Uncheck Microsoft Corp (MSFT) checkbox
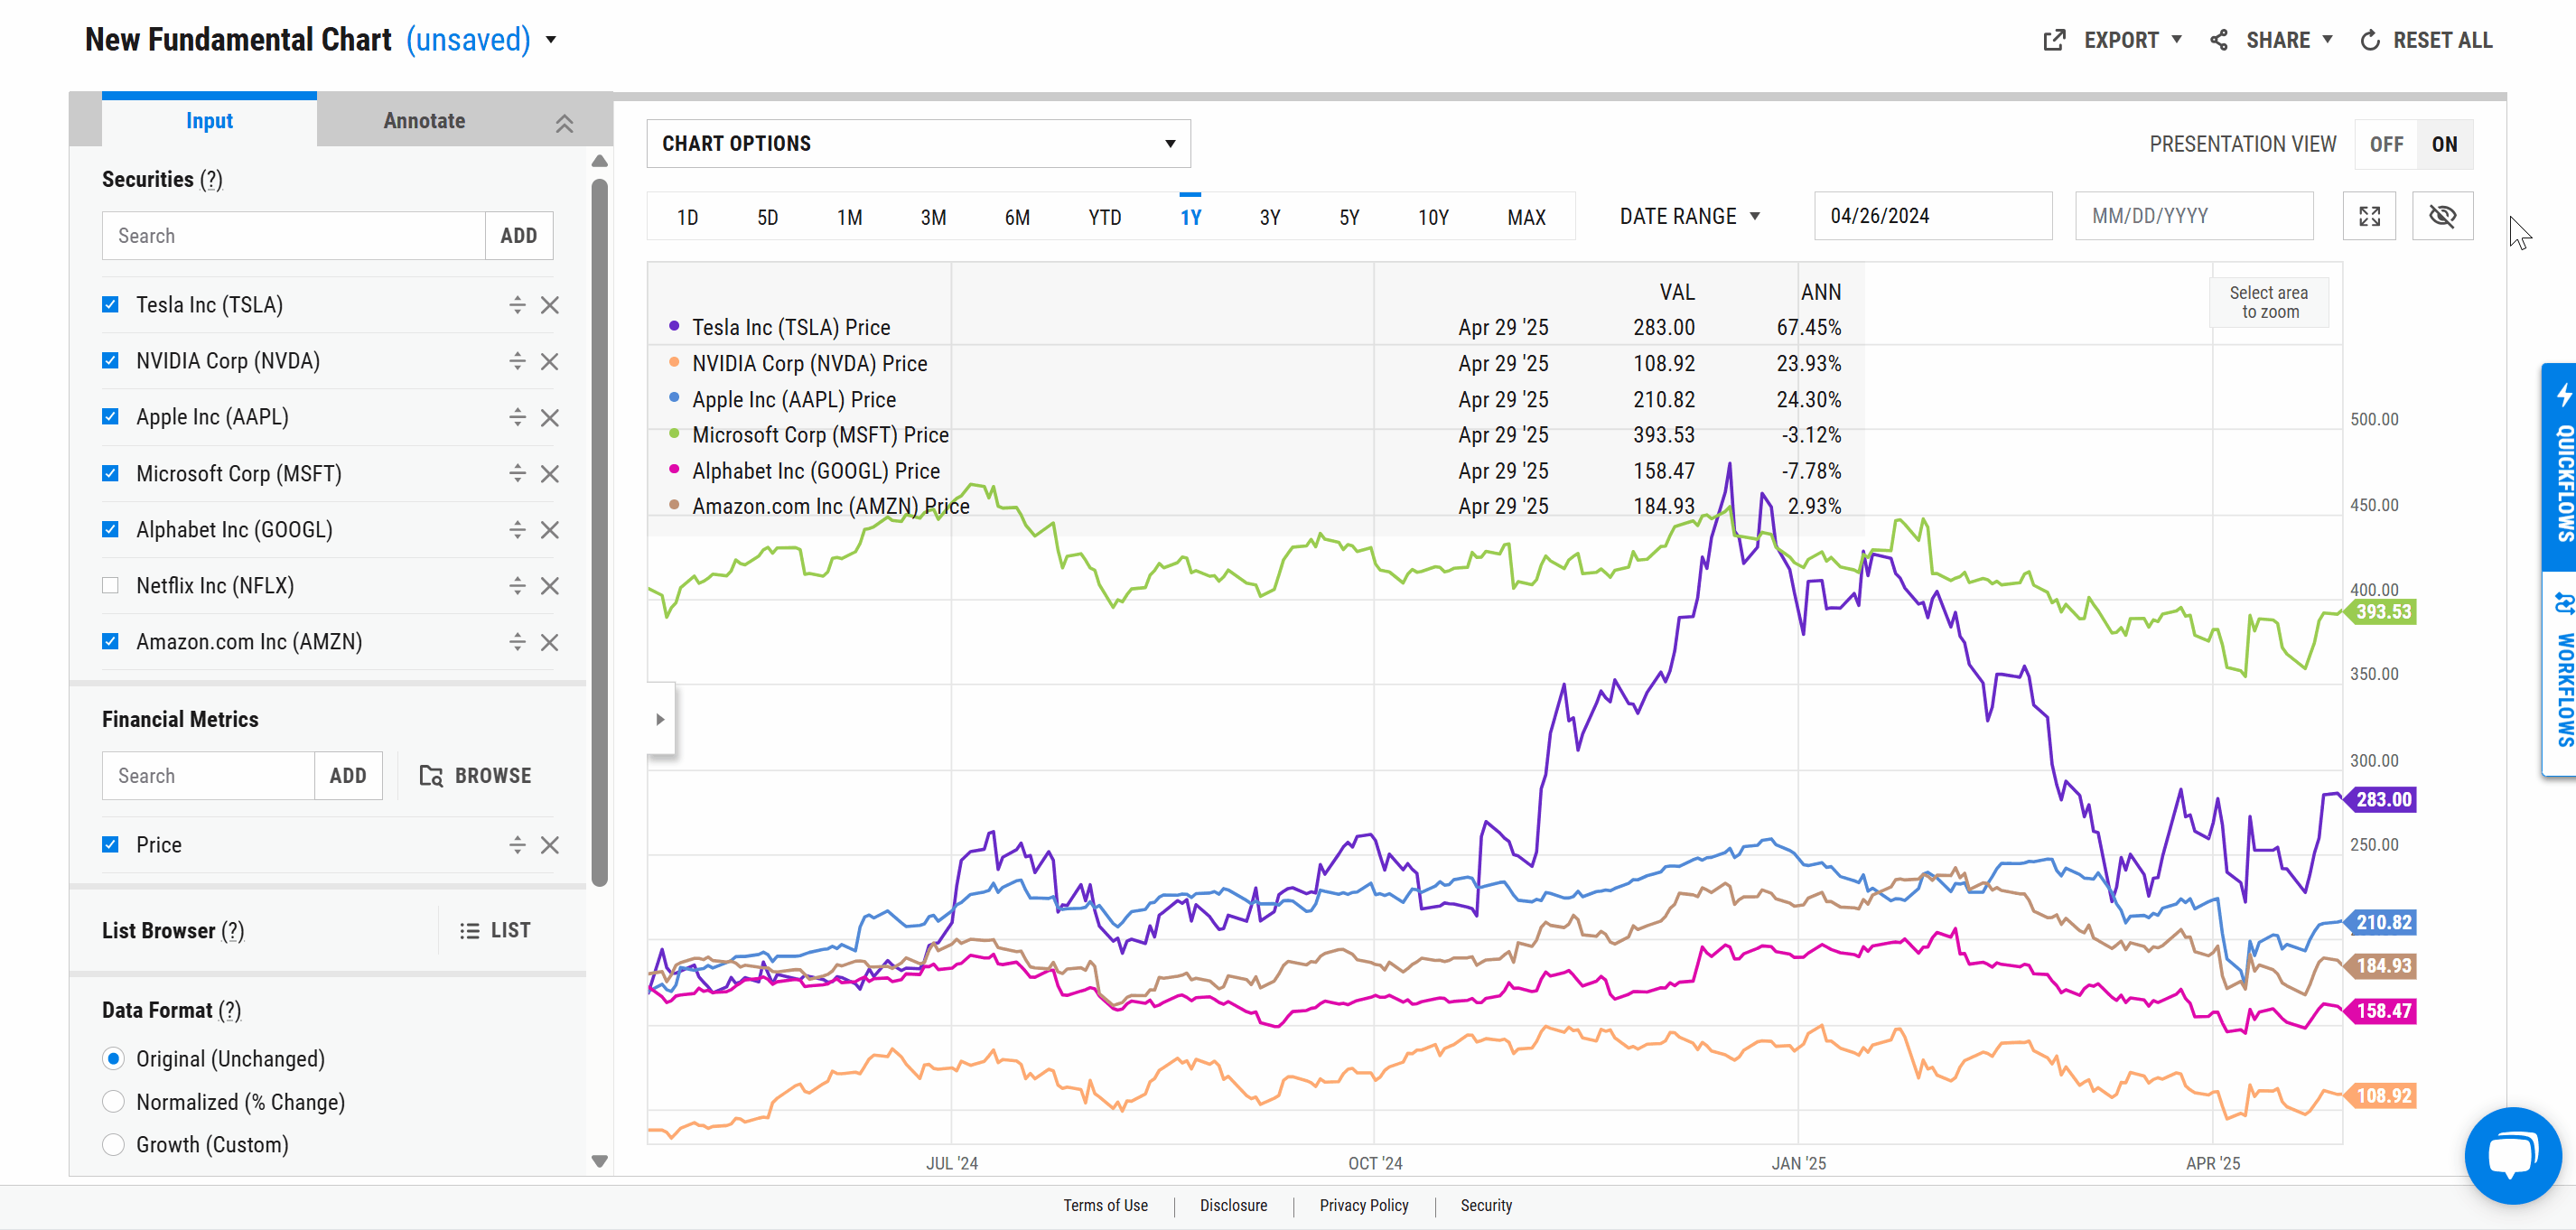This screenshot has width=2576, height=1230. 111,473
